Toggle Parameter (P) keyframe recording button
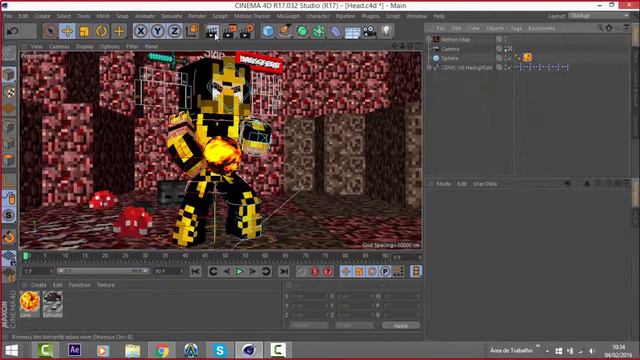The width and height of the screenshot is (640, 360). pyautogui.click(x=385, y=271)
